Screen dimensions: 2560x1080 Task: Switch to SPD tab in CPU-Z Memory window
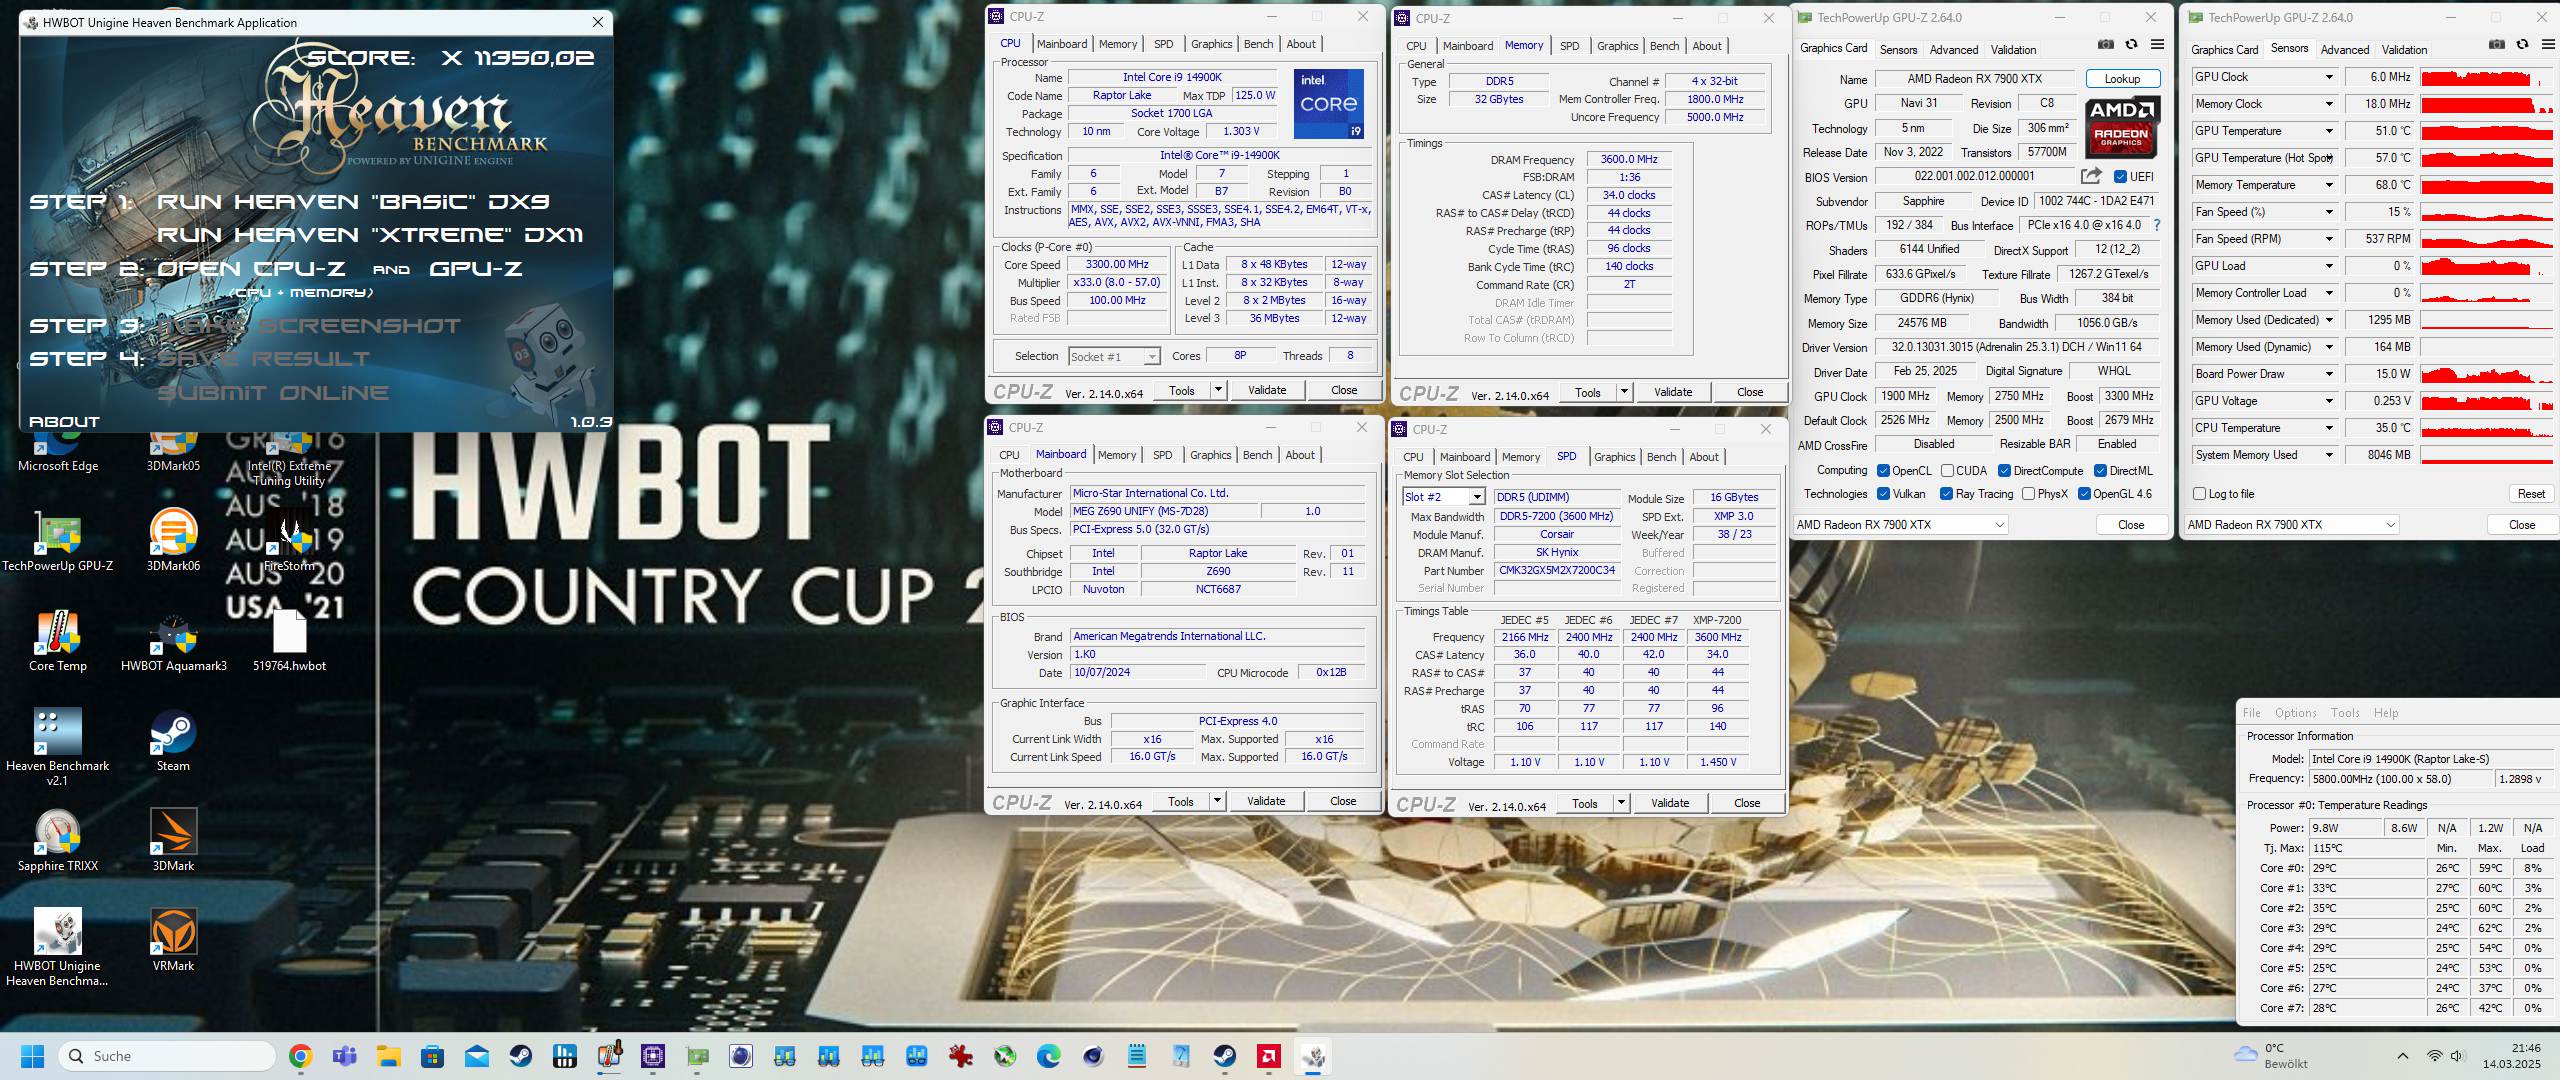coord(1570,46)
